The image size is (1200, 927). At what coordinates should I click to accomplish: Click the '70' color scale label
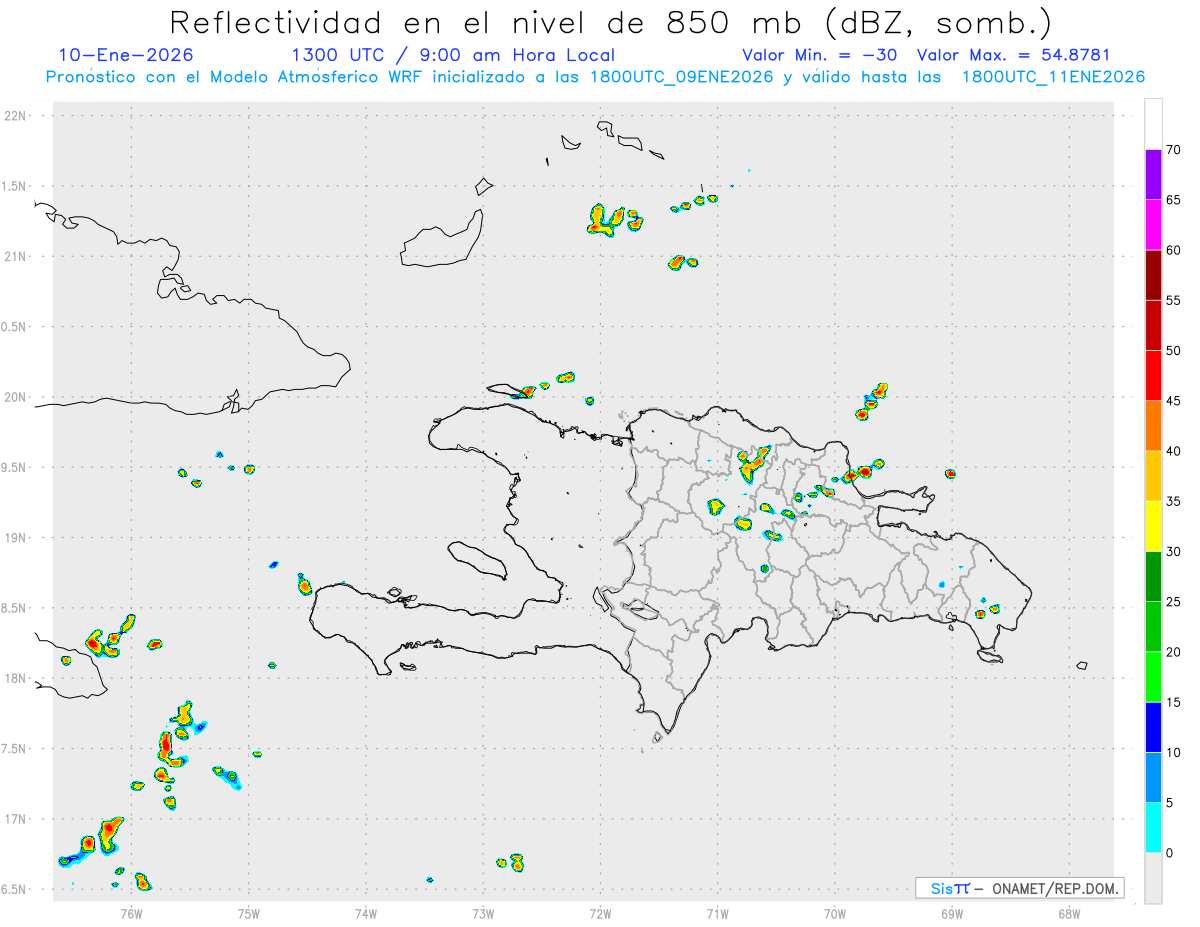[x=1173, y=150]
